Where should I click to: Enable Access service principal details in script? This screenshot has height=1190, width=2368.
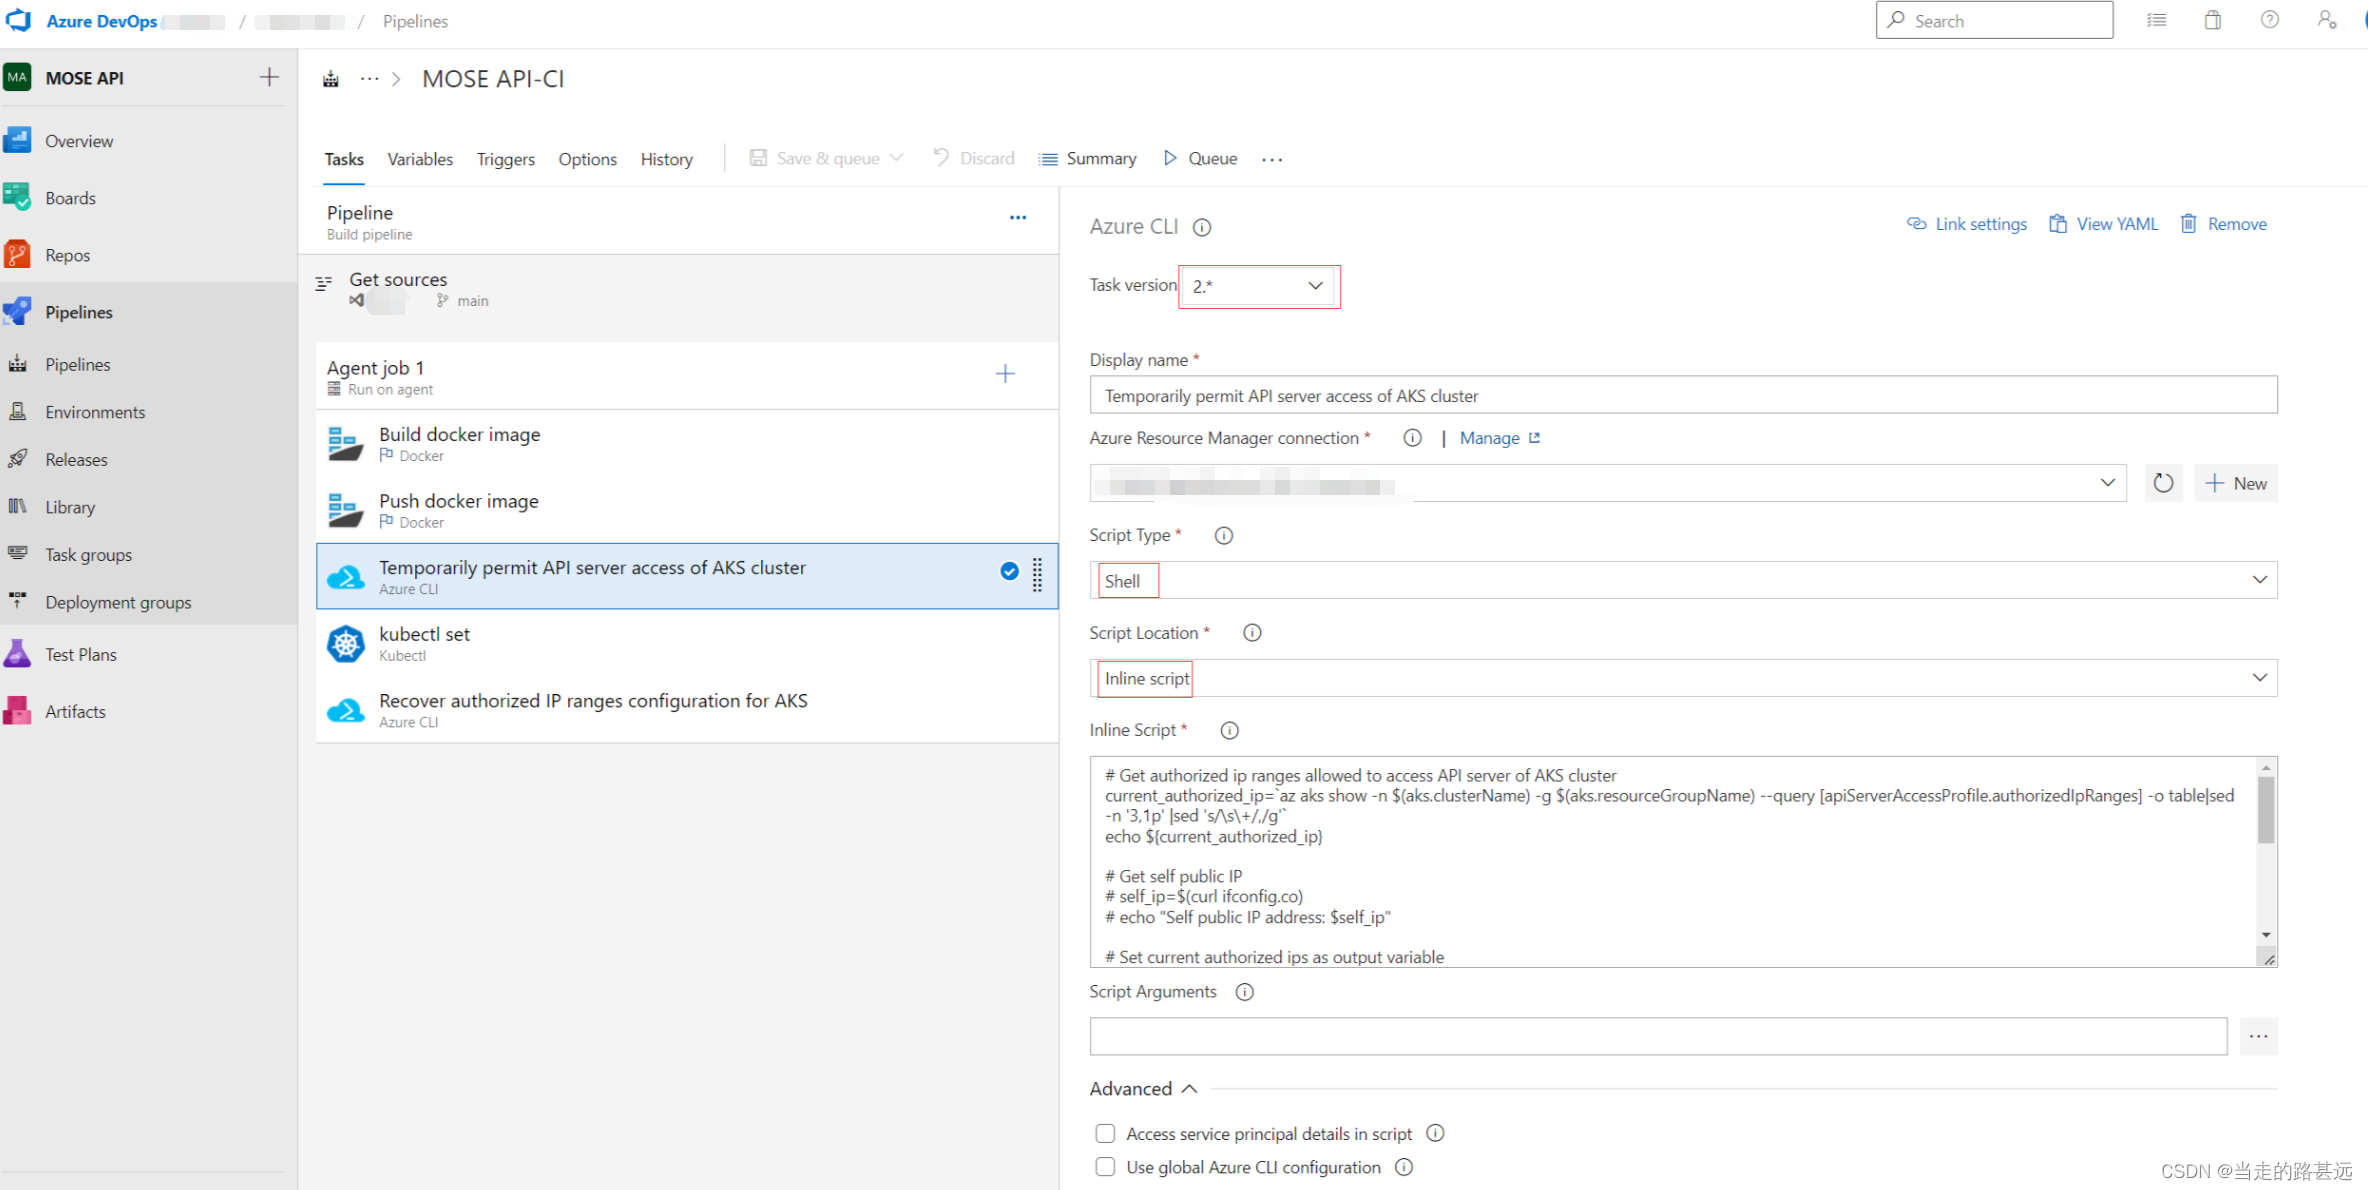point(1105,1133)
